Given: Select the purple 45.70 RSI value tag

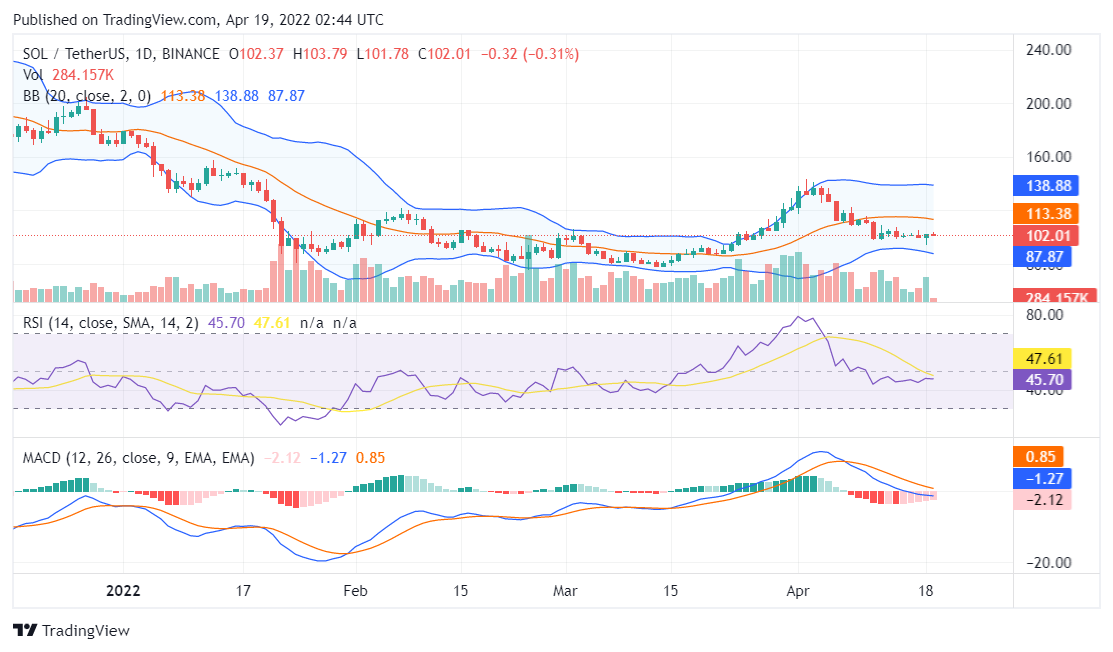Looking at the screenshot, I should 1043,380.
